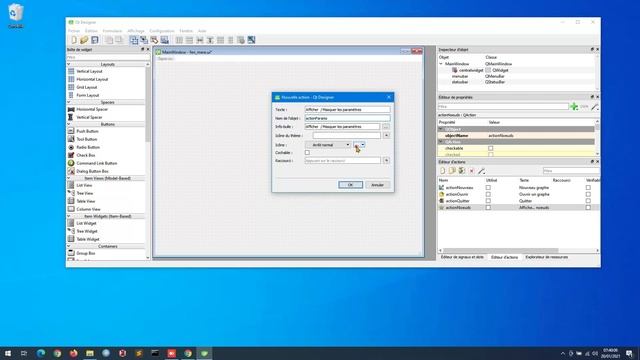Click the red delete action icon in the action editor
Image resolution: width=640 pixels, height=360 pixels.
point(471,171)
